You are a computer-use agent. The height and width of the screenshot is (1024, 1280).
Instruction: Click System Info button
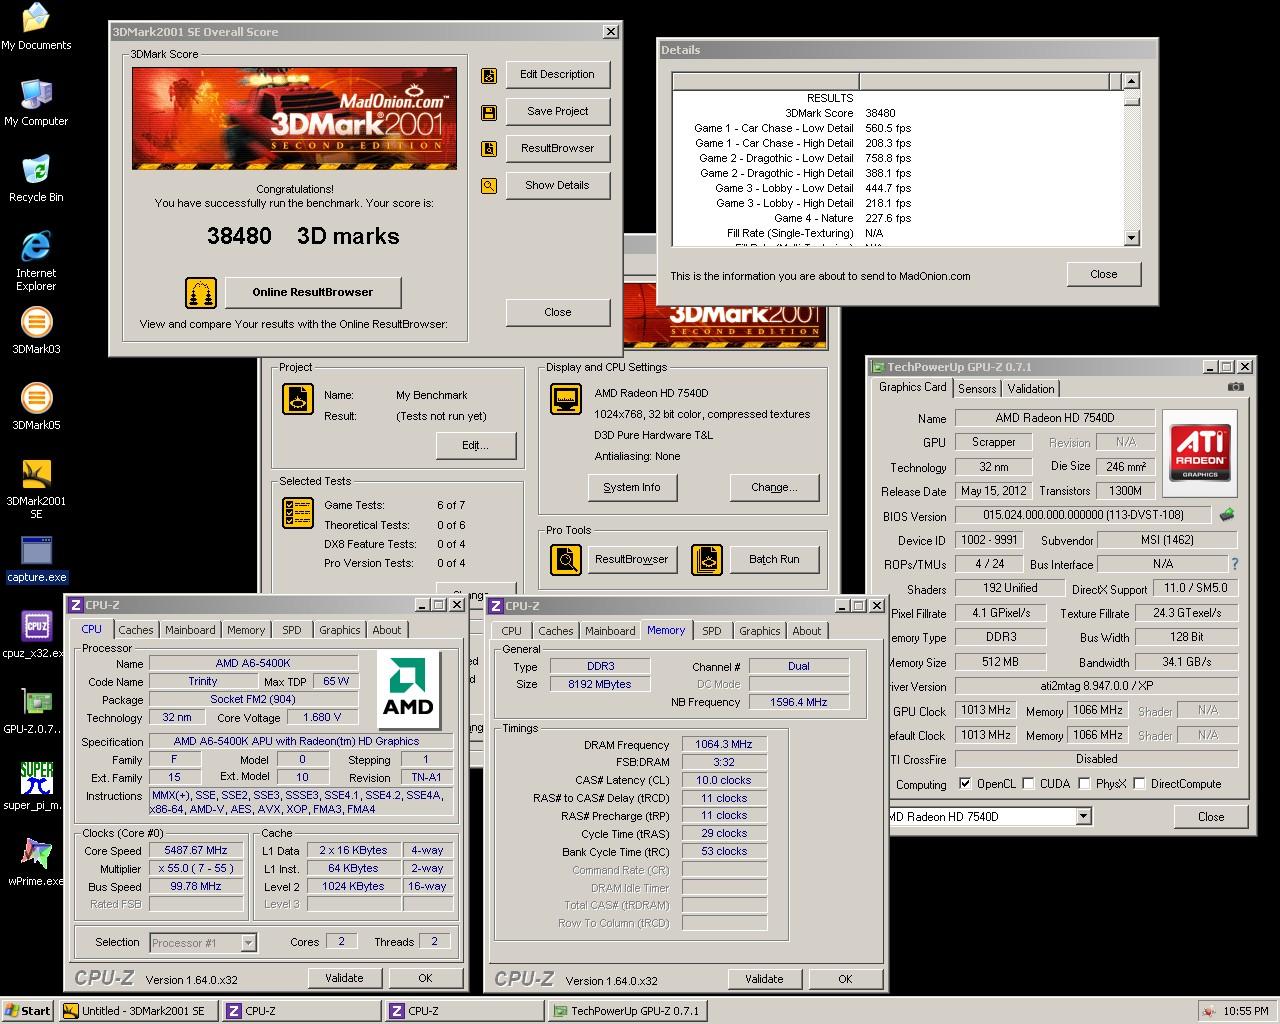point(632,487)
